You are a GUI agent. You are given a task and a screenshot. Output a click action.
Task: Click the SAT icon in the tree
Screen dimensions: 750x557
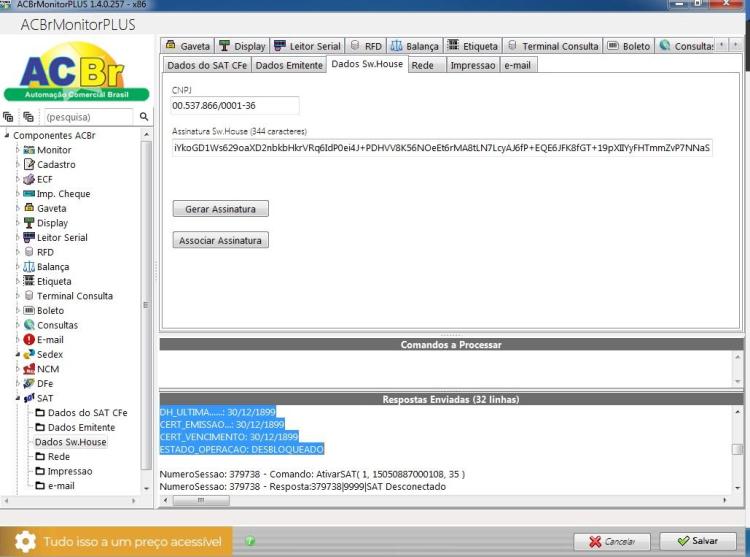tap(29, 398)
